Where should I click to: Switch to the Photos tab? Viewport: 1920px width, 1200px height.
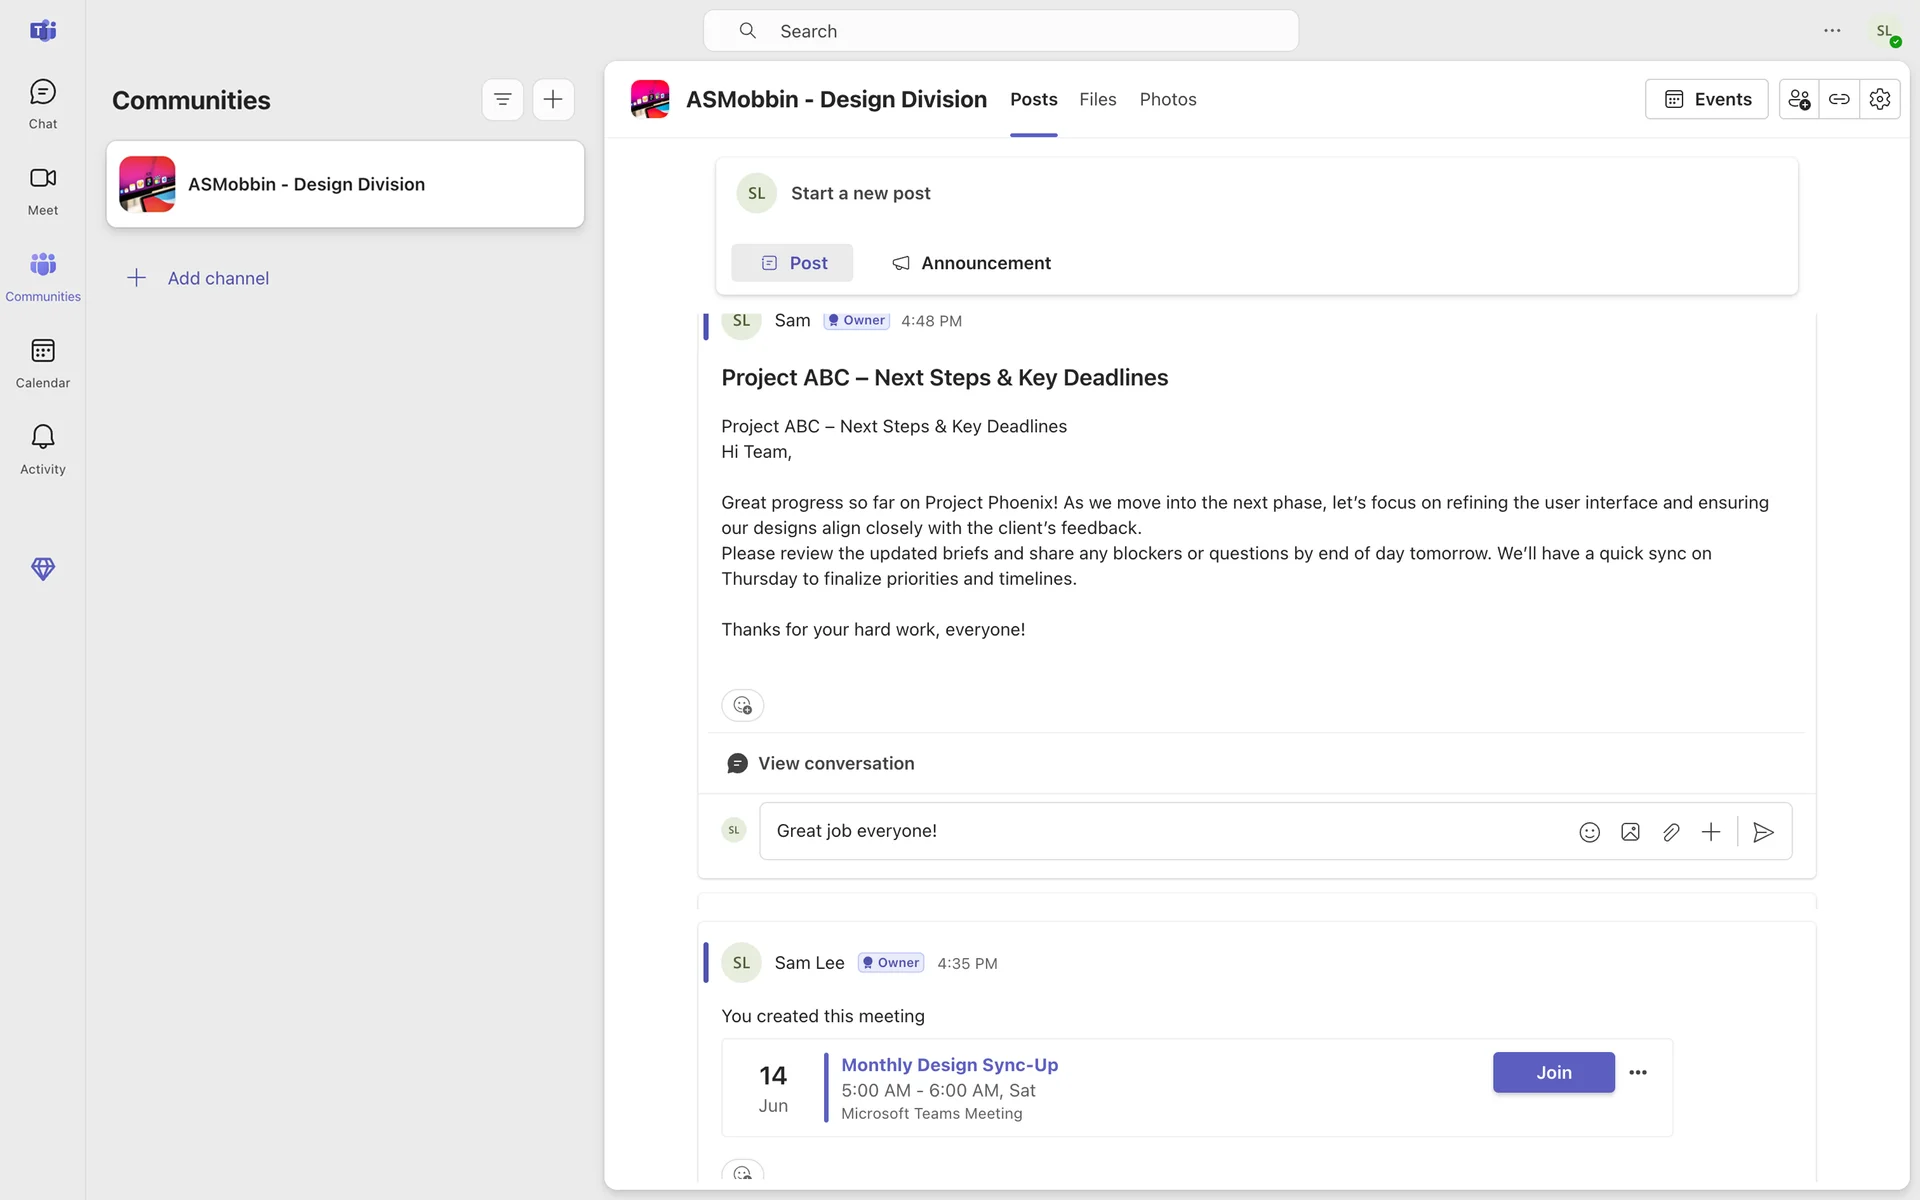(1167, 99)
